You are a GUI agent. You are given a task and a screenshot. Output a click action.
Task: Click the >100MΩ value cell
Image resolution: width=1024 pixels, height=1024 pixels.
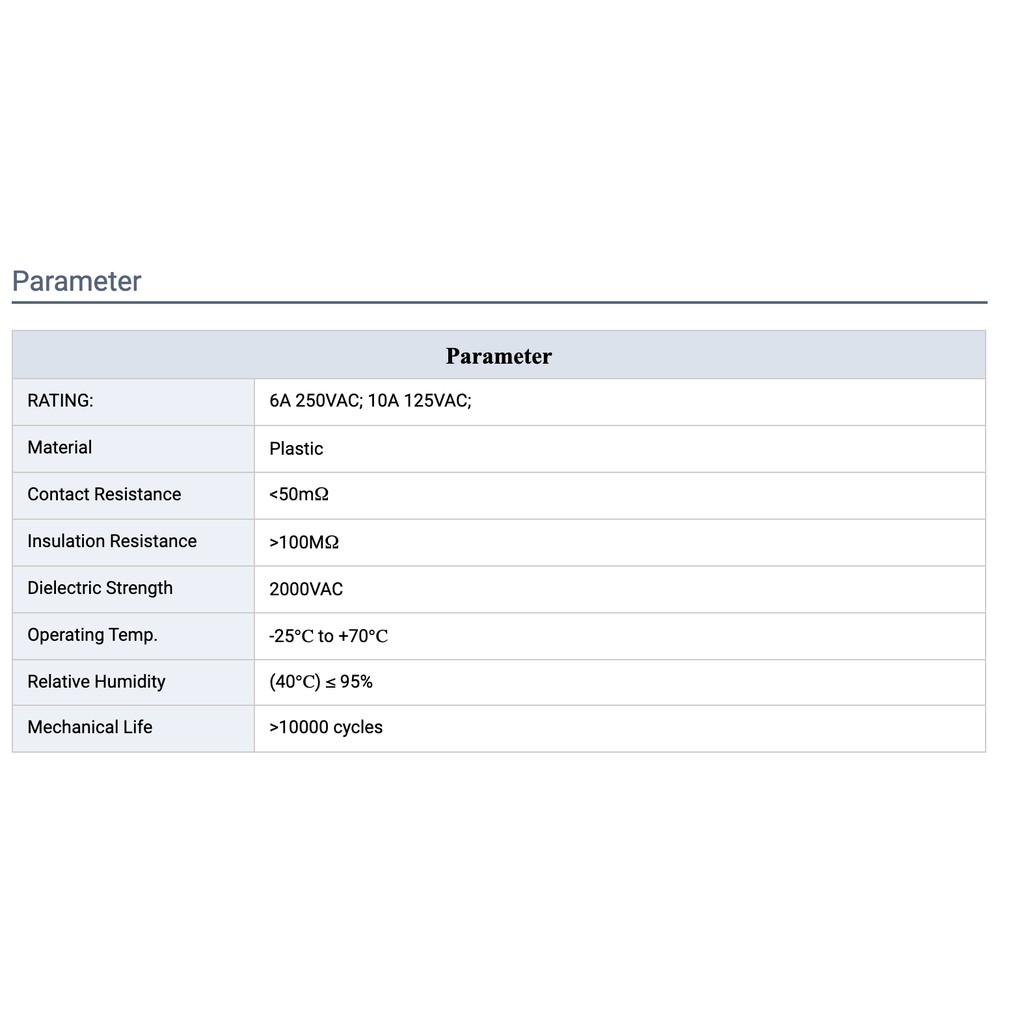point(304,542)
